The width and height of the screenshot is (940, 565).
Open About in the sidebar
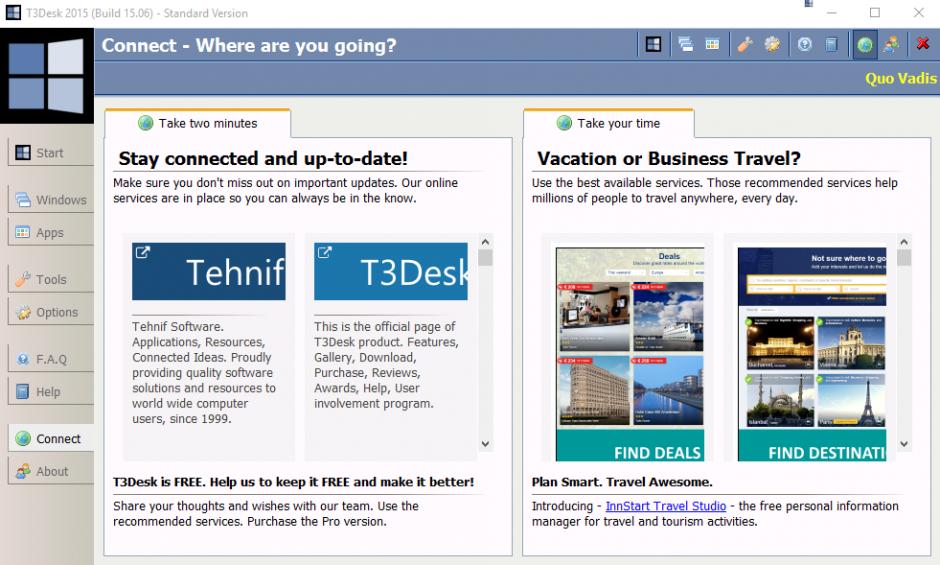(52, 472)
